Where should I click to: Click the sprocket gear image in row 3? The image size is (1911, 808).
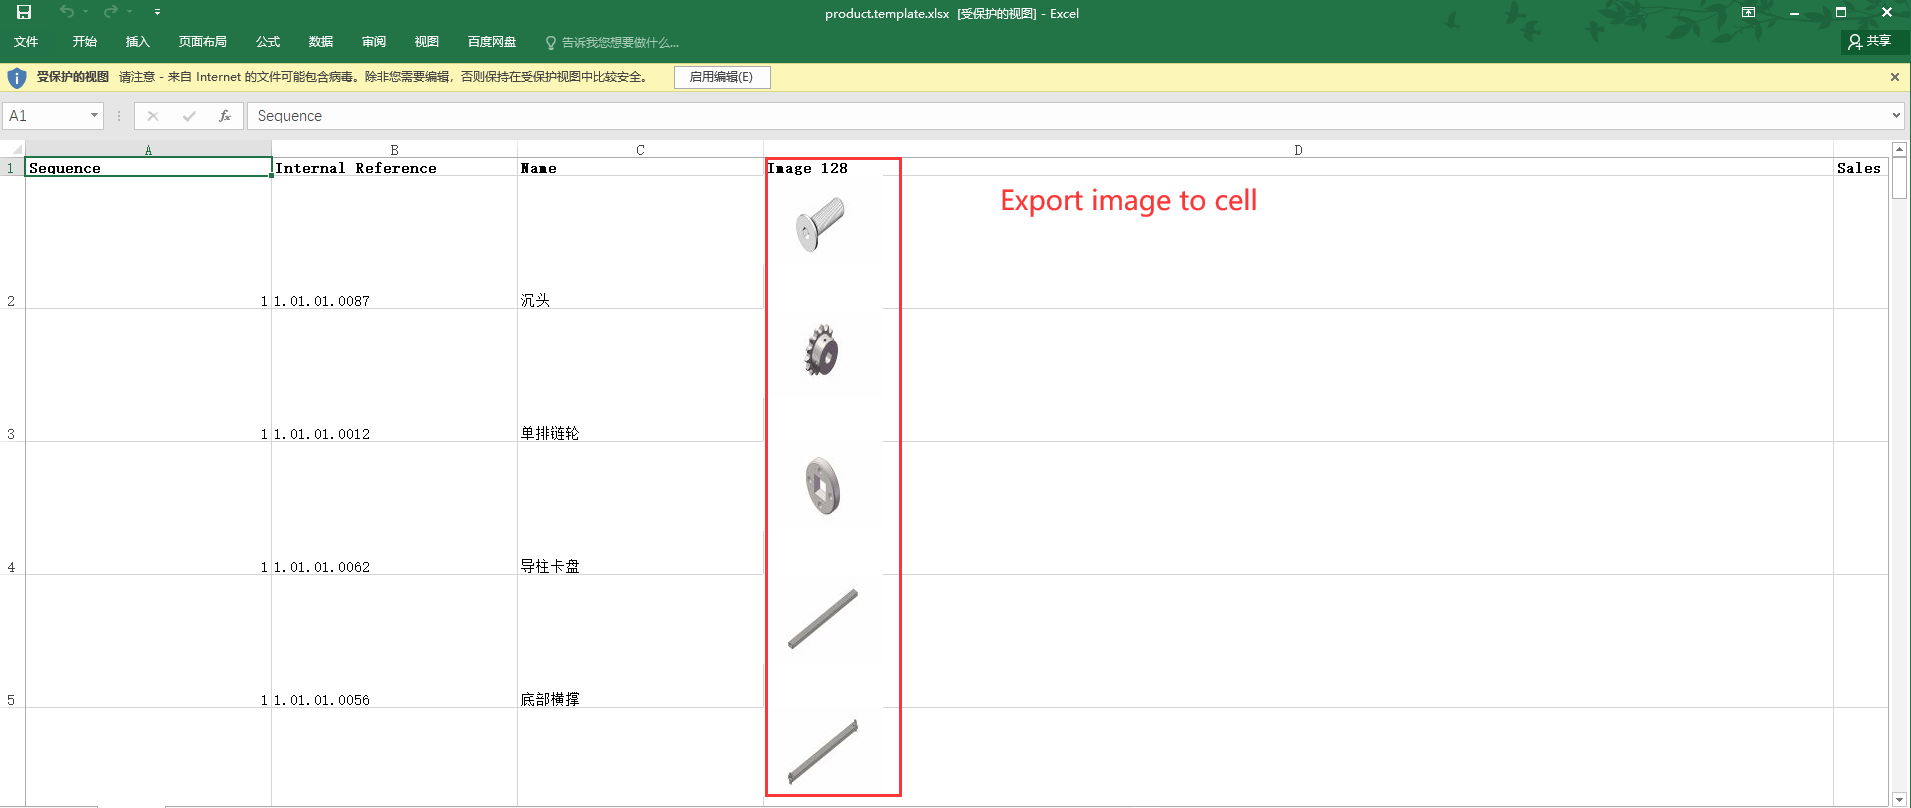(x=821, y=351)
